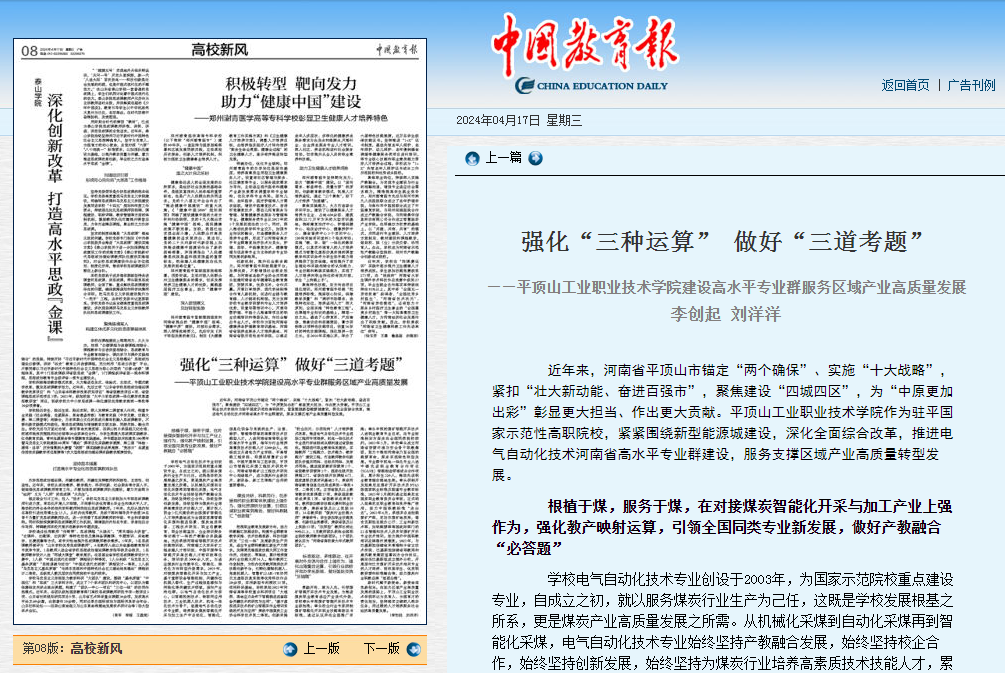This screenshot has width=1005, height=673.
Task: Go to the previous page 上一版
Action: (x=321, y=649)
